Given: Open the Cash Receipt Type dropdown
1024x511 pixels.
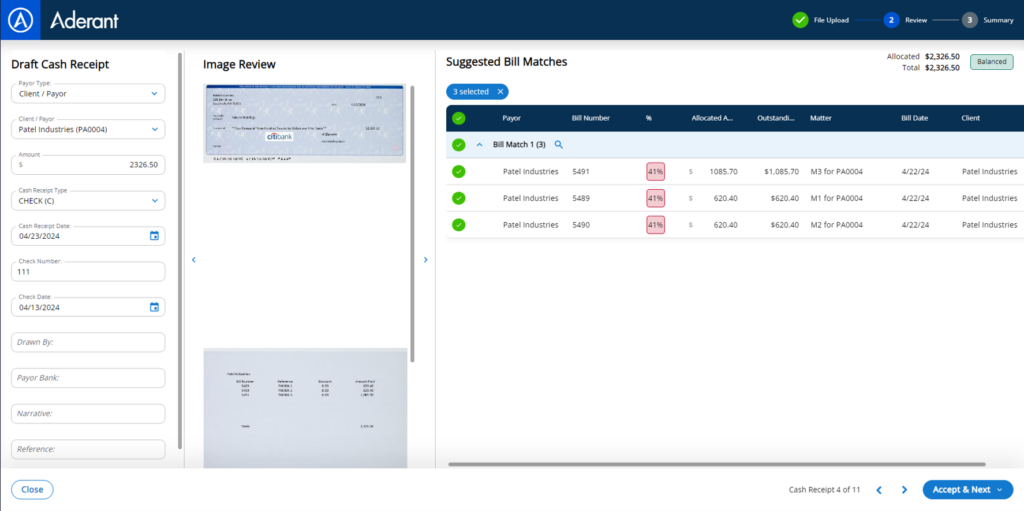Looking at the screenshot, I should 88,201.
